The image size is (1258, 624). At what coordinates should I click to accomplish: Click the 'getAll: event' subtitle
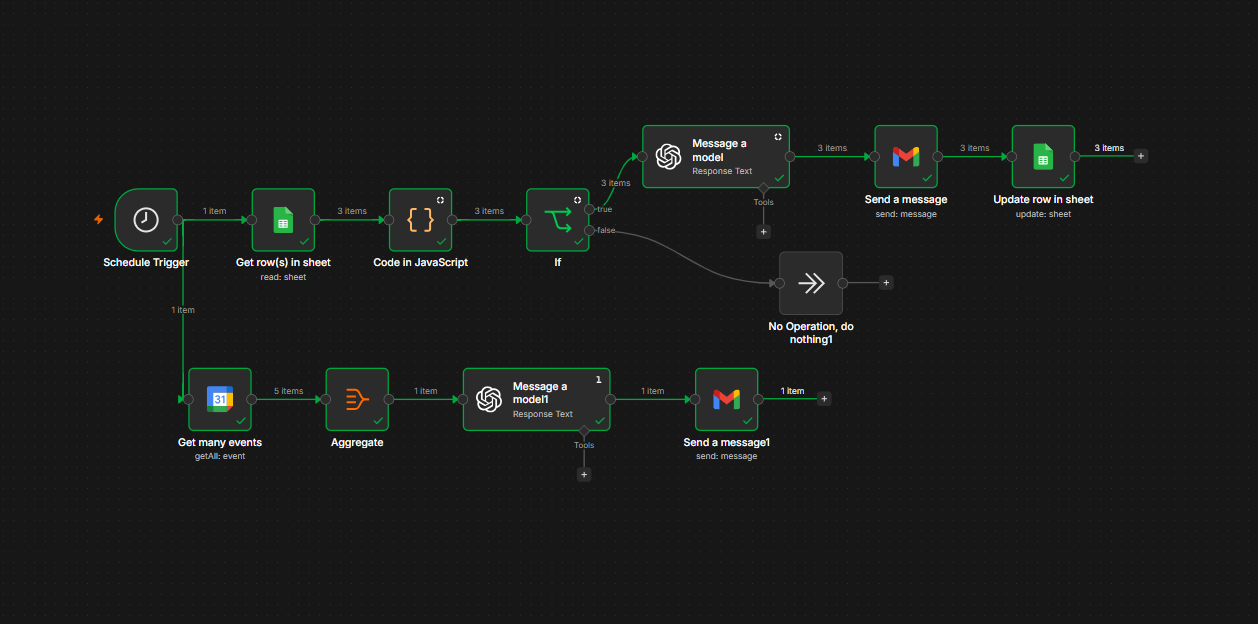pos(220,456)
